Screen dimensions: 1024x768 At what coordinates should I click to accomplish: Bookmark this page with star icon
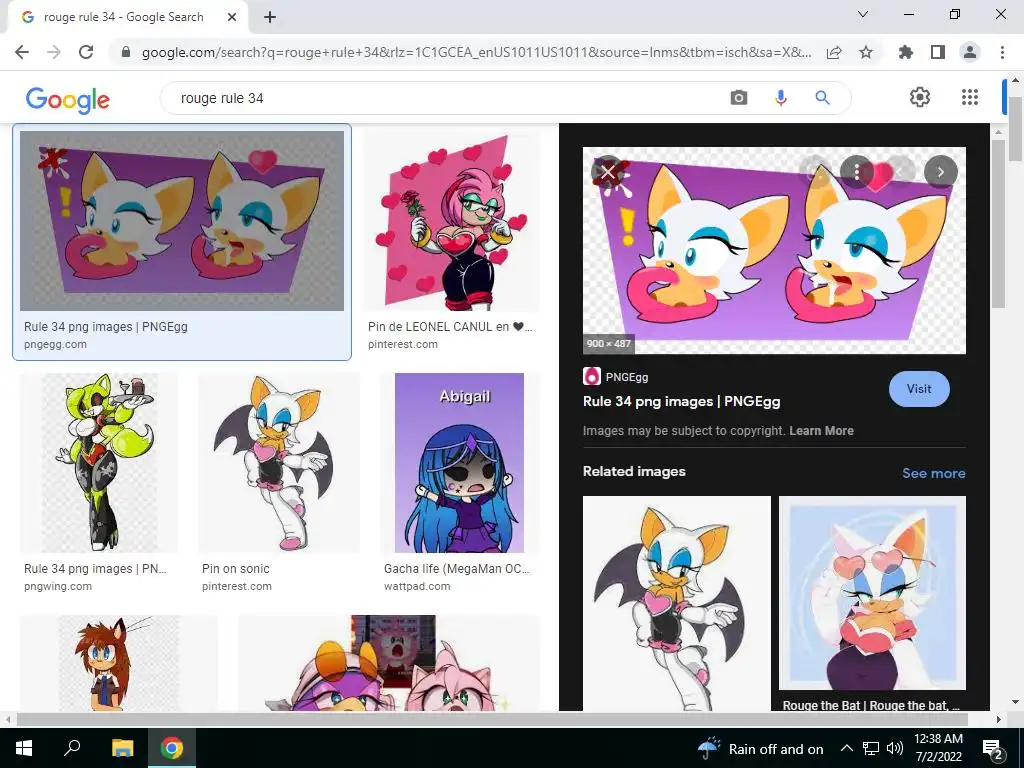[866, 52]
